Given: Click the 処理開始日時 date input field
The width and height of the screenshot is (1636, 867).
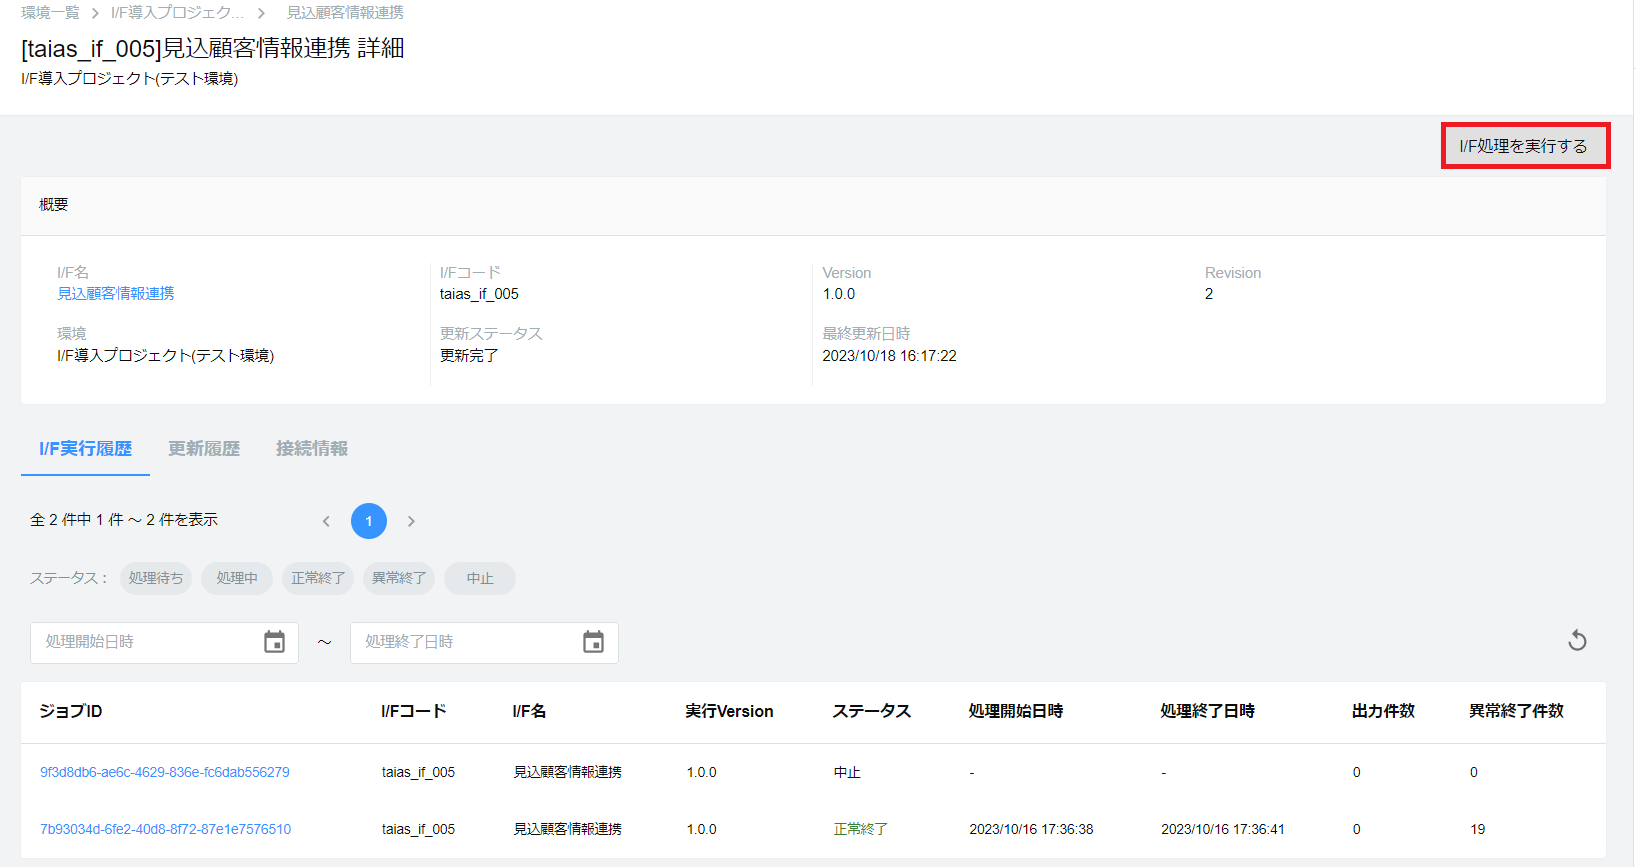Looking at the screenshot, I should click(145, 642).
